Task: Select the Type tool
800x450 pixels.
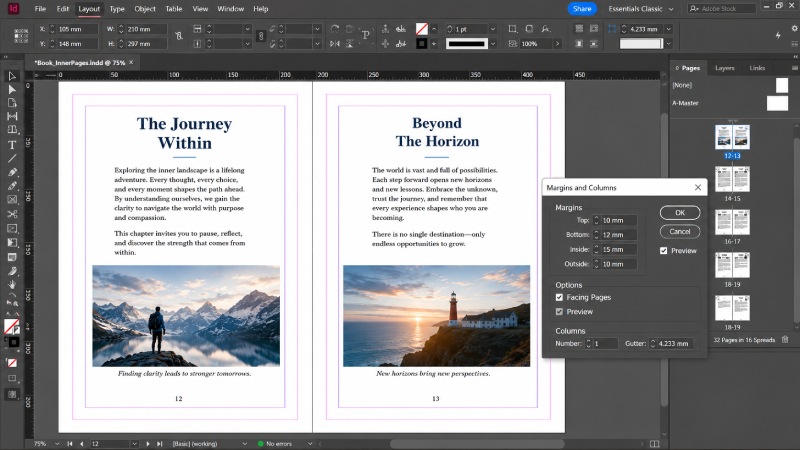Action: (x=12, y=145)
